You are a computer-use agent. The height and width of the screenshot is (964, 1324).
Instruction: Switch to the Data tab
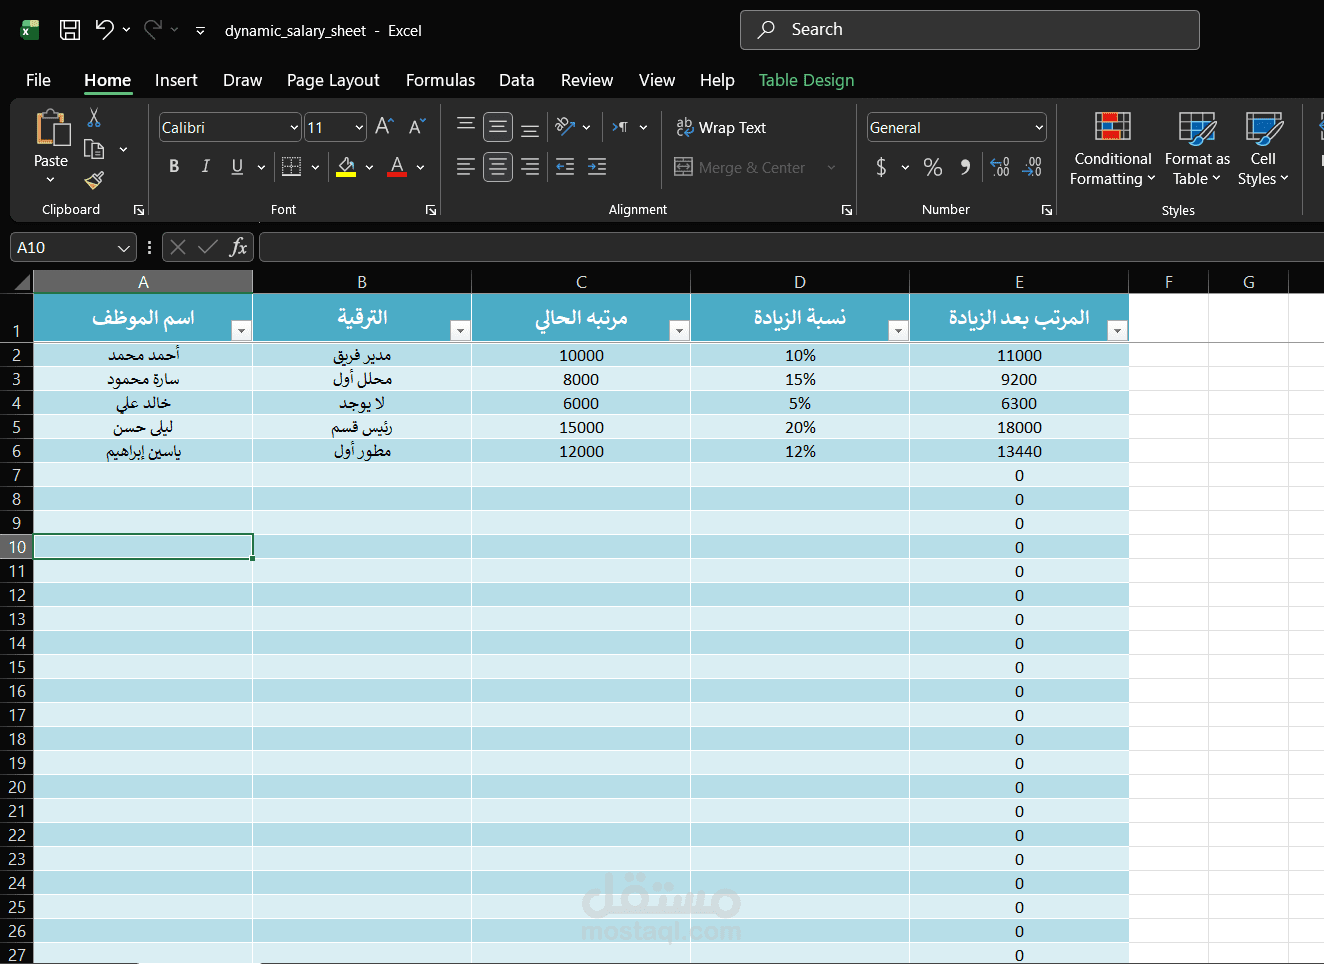[x=517, y=80]
